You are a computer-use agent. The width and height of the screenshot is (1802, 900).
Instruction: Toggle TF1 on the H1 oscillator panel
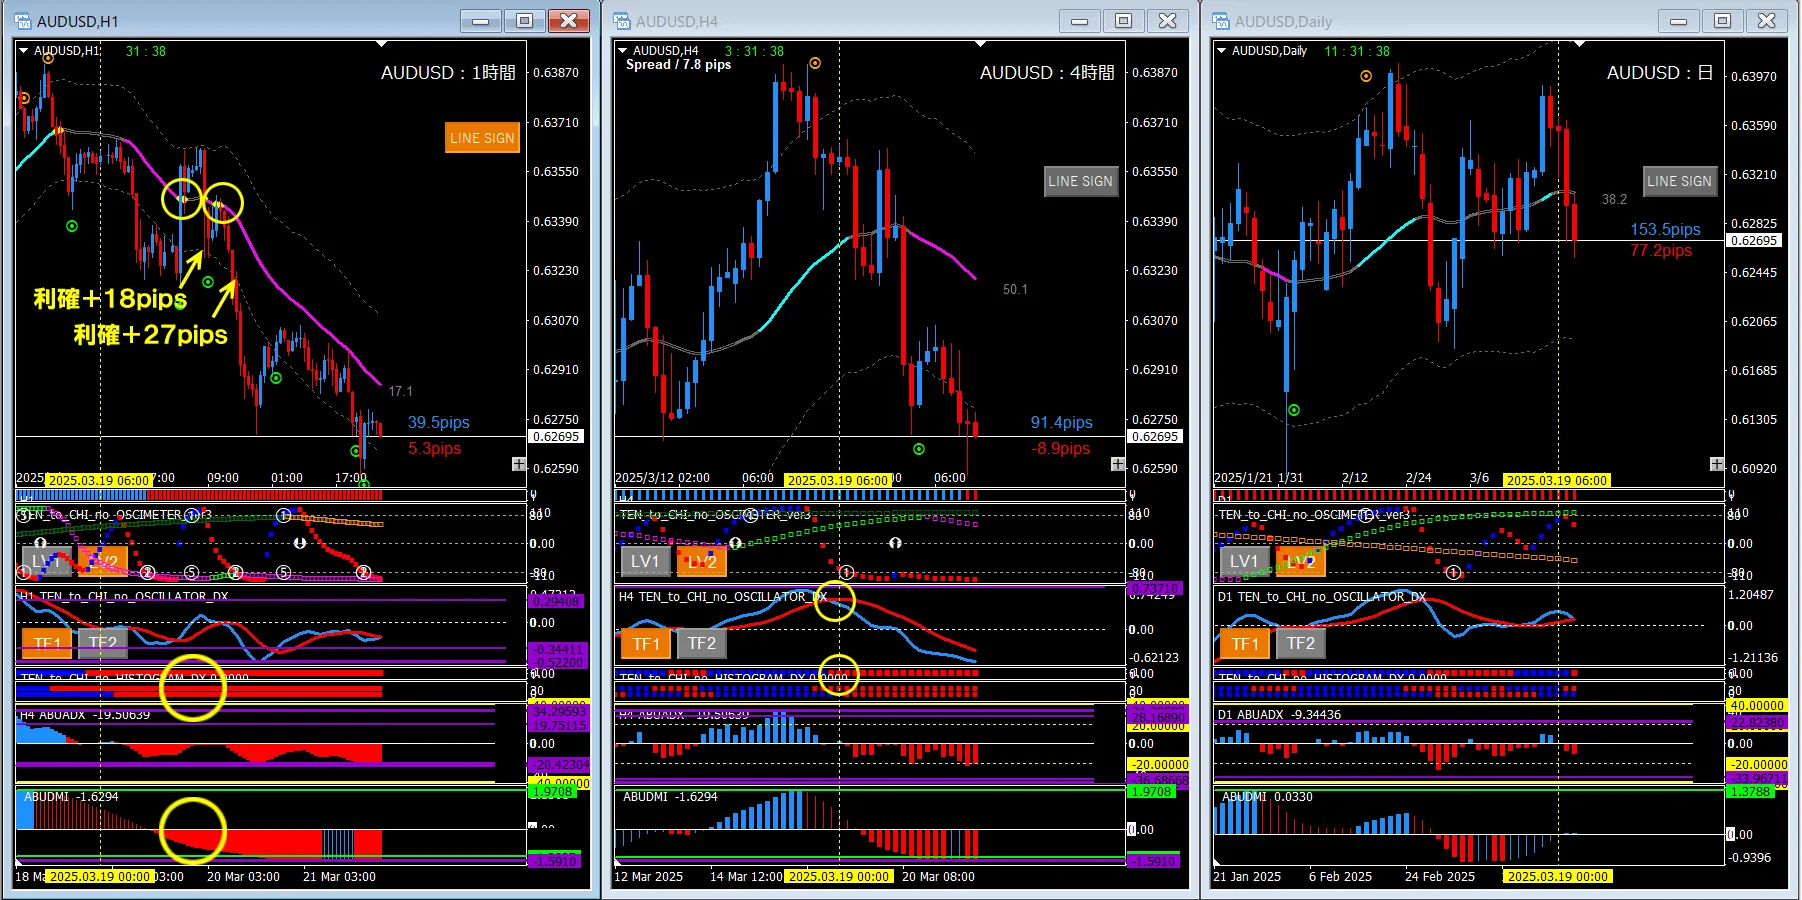(47, 643)
